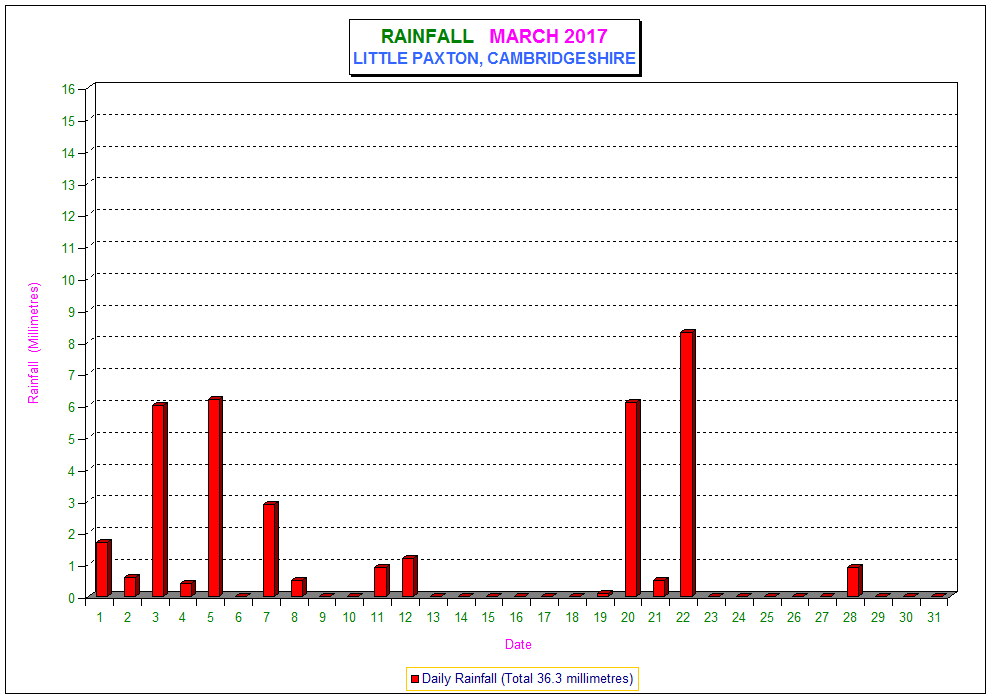This screenshot has height=698, width=991.
Task: Click the red Daily Rainfall legend swatch
Action: pos(415,678)
